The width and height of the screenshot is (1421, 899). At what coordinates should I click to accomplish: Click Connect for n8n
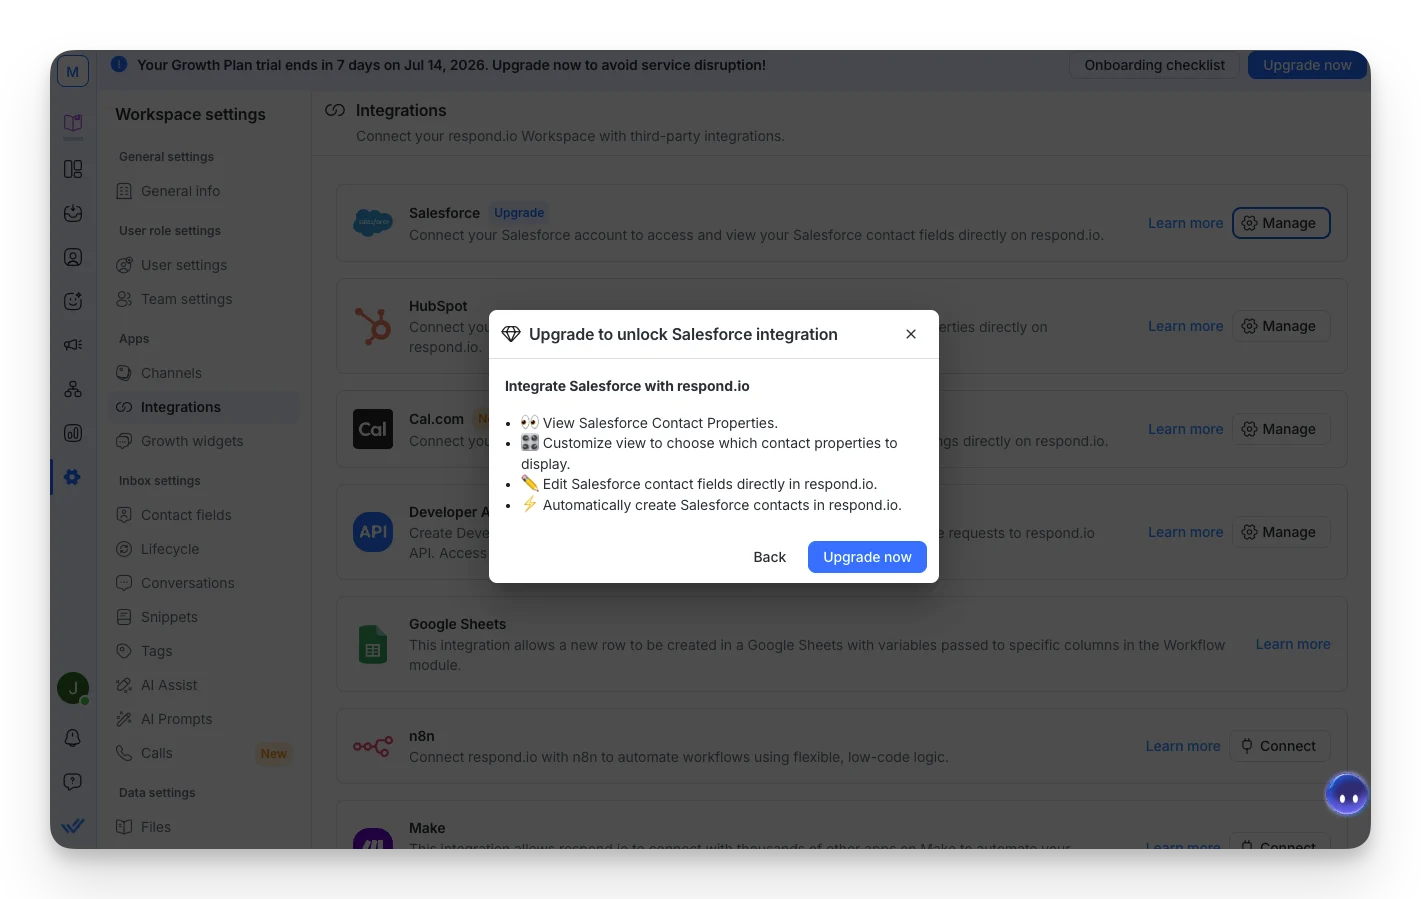pos(1279,746)
